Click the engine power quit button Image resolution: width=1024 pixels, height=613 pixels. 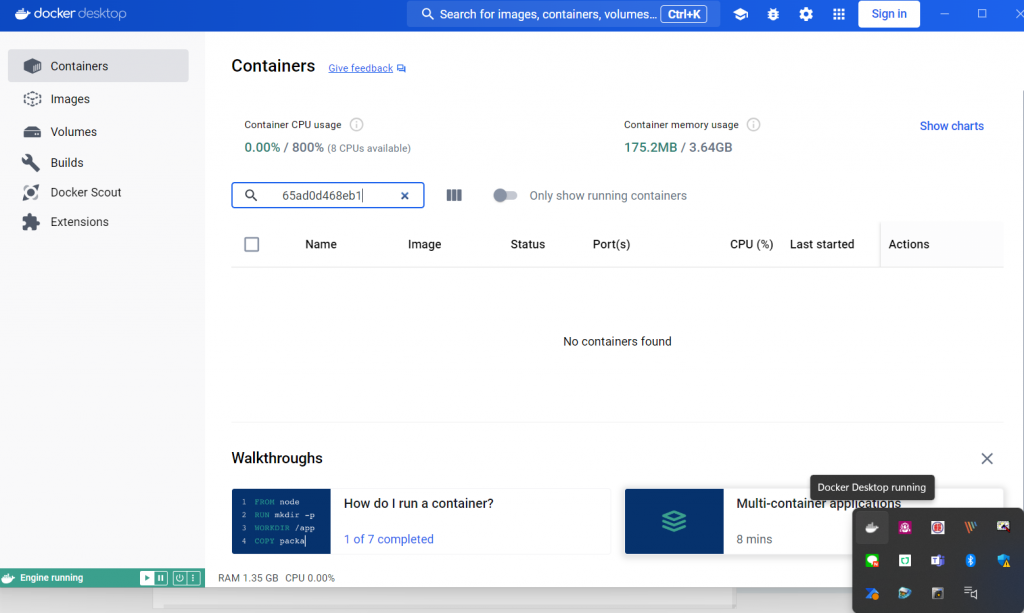pos(180,578)
